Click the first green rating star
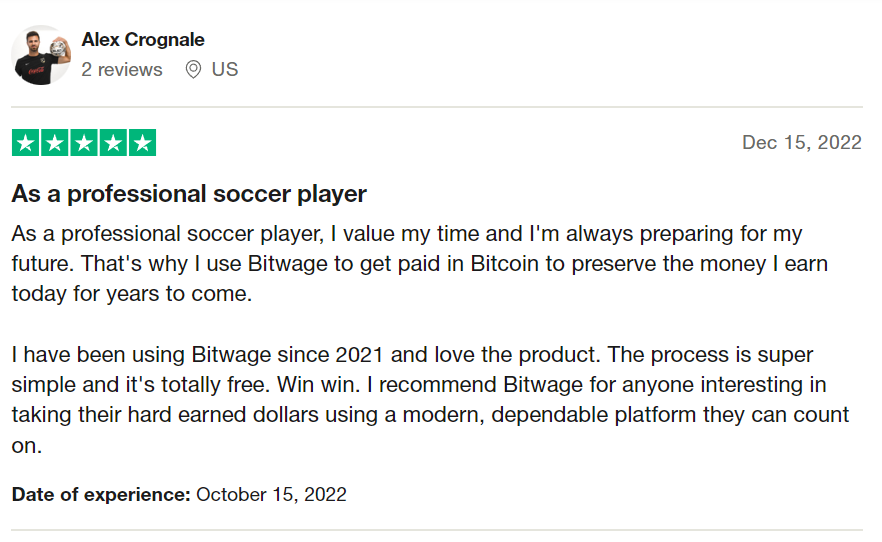 coord(26,143)
